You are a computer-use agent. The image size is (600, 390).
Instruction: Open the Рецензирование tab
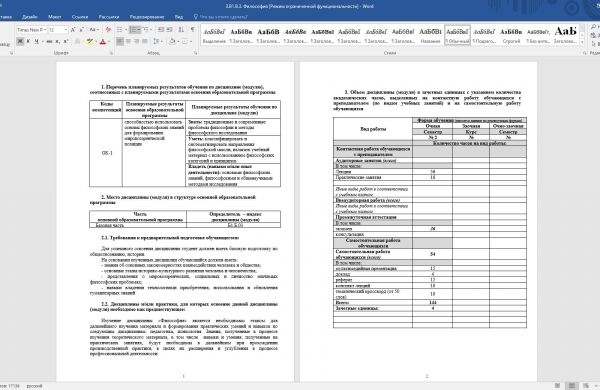point(147,17)
